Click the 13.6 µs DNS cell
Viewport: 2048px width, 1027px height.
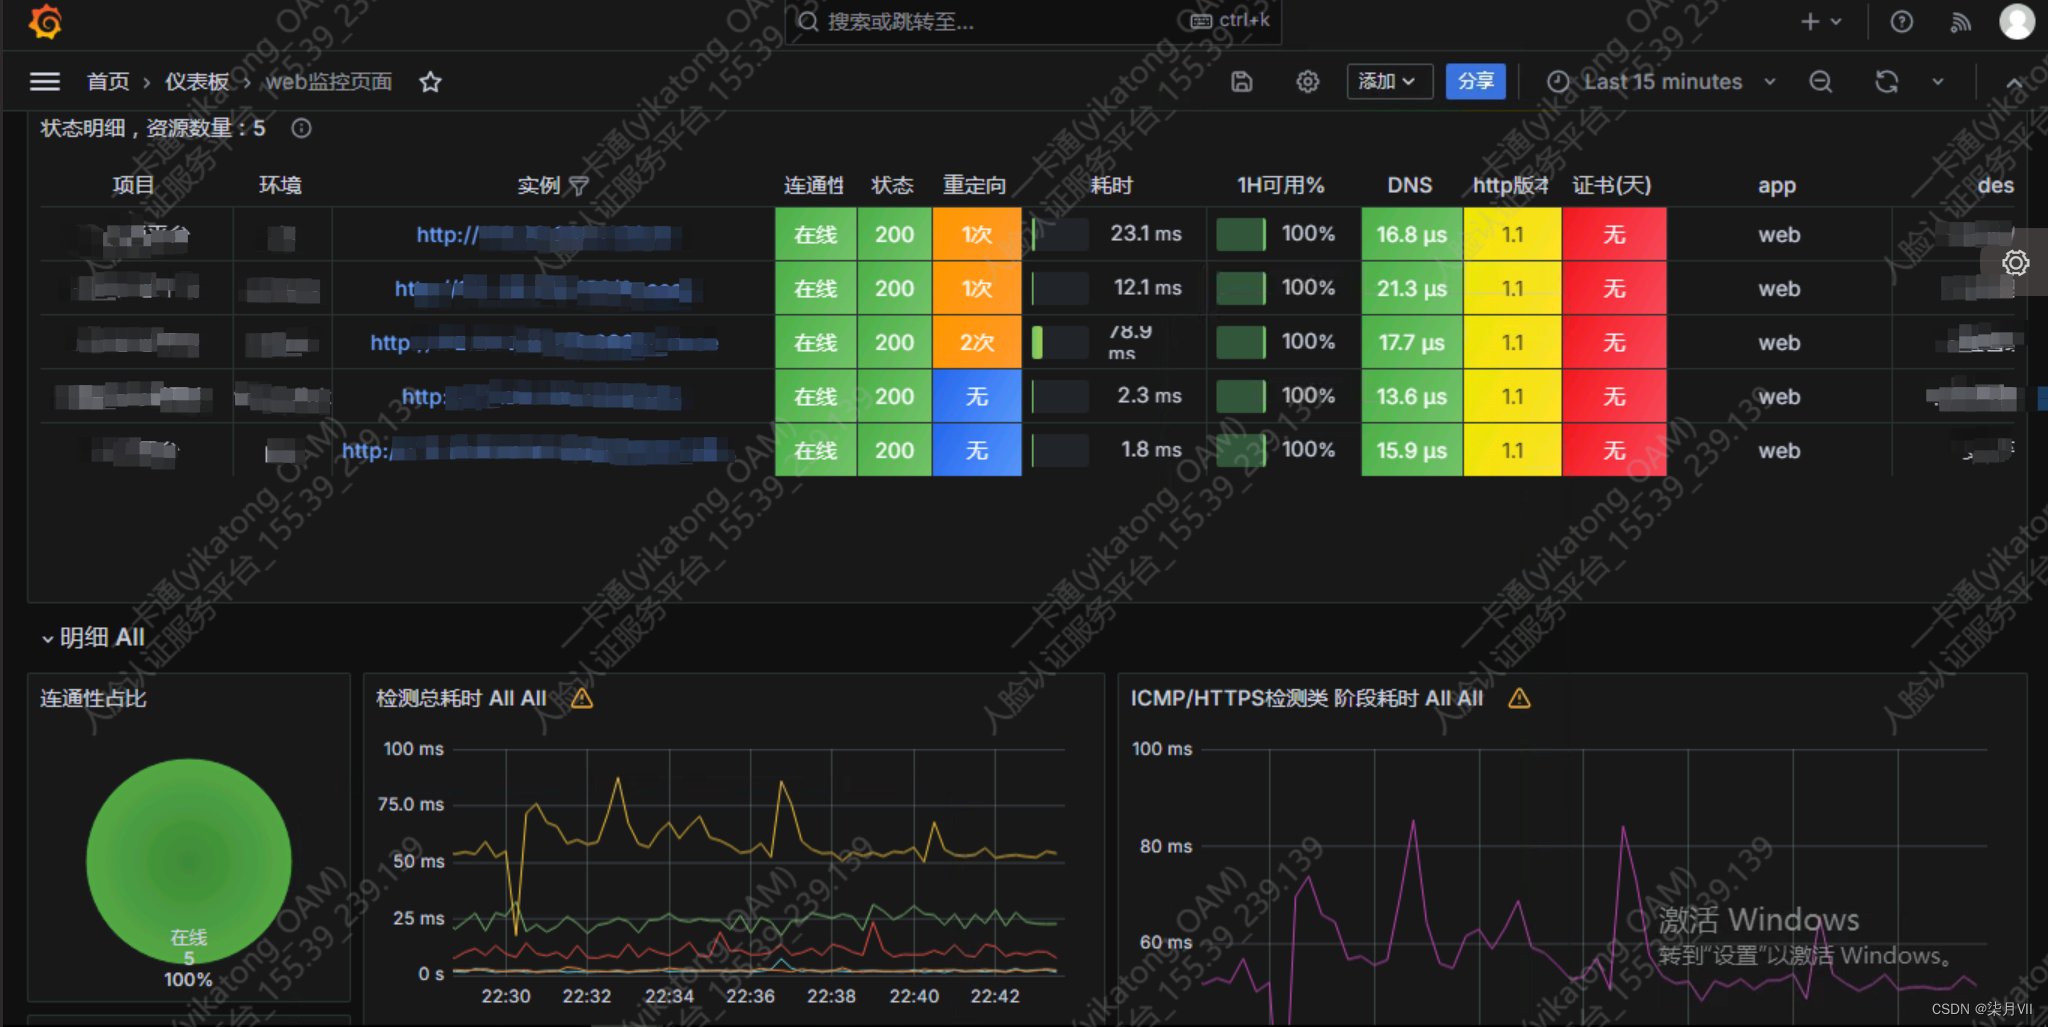pyautogui.click(x=1412, y=397)
